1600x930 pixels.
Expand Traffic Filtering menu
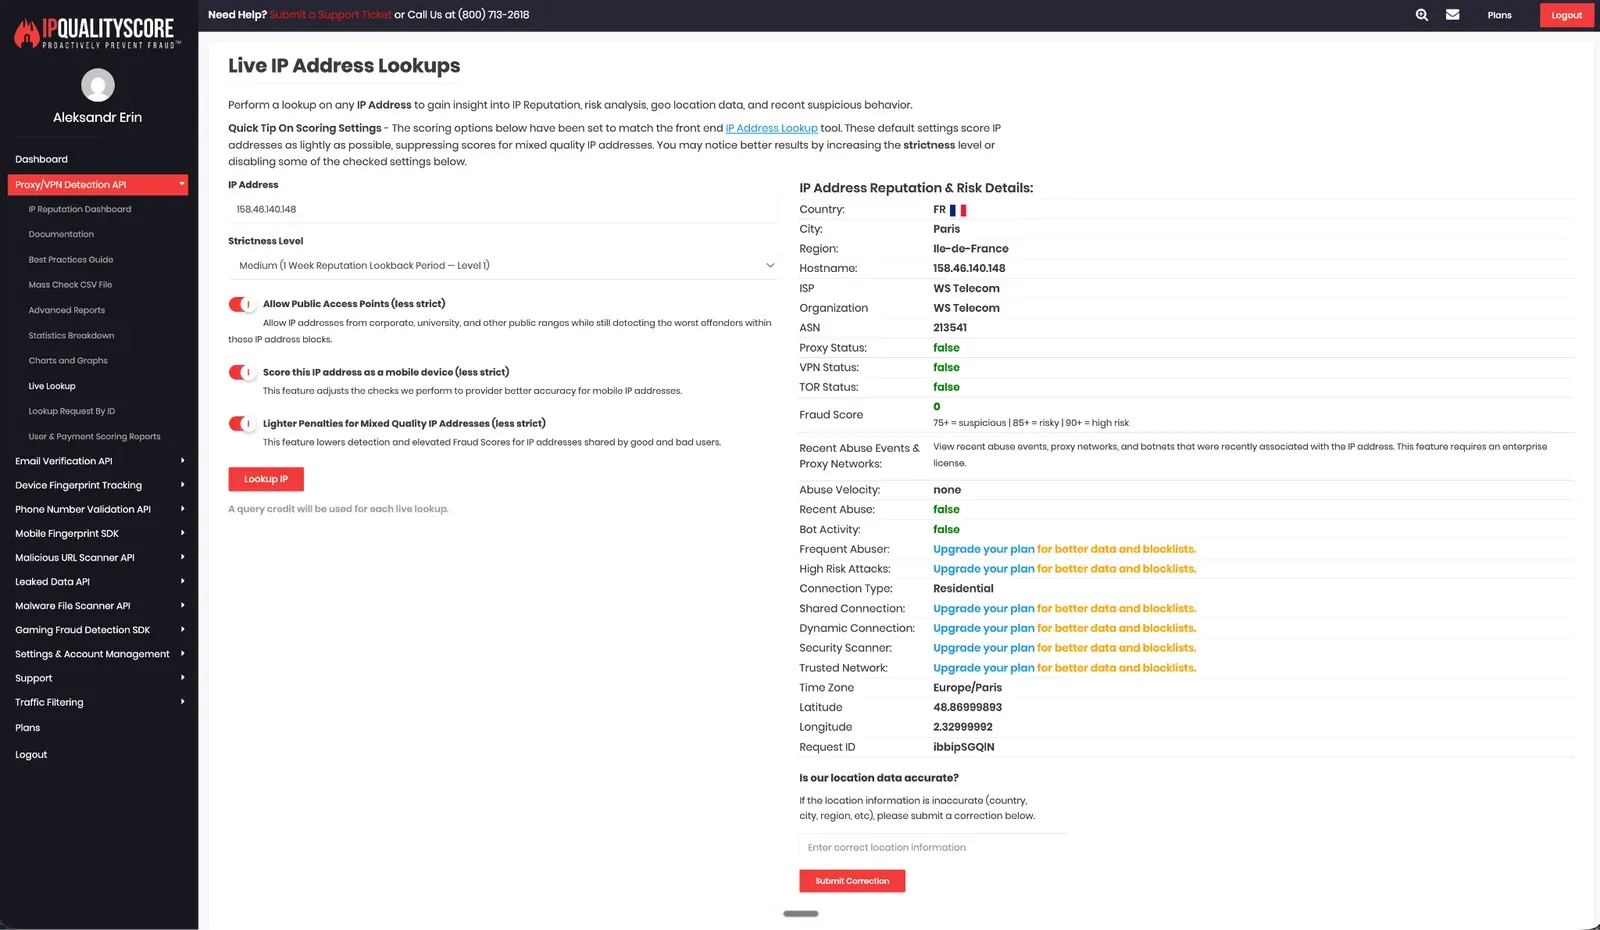99,702
